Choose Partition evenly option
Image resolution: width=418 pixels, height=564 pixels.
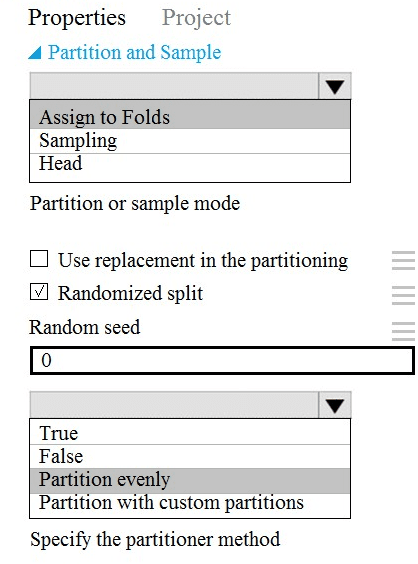coord(190,480)
